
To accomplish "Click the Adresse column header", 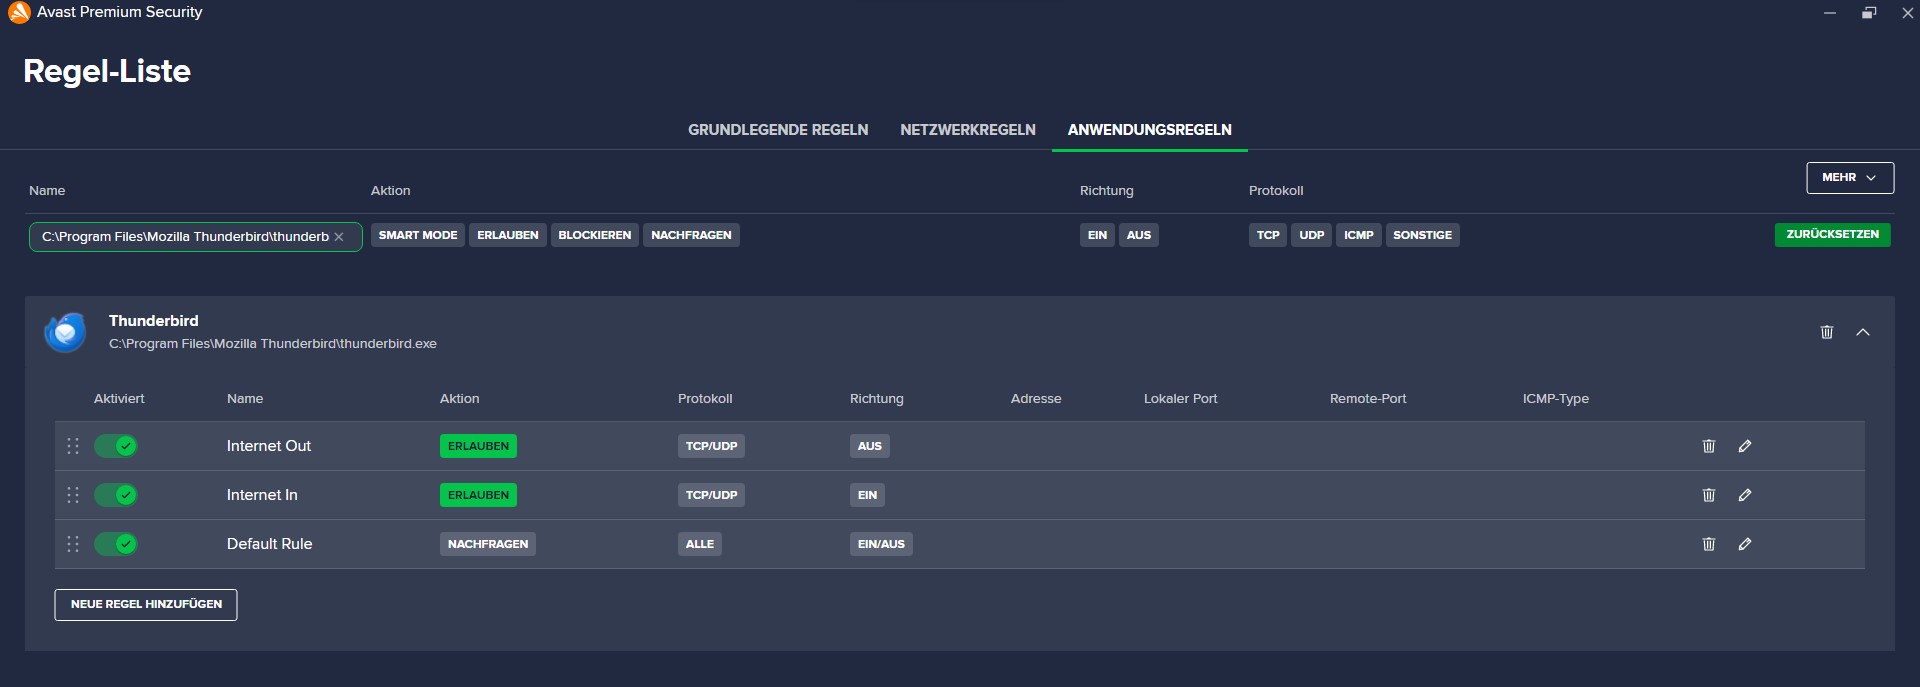I will click(1036, 399).
